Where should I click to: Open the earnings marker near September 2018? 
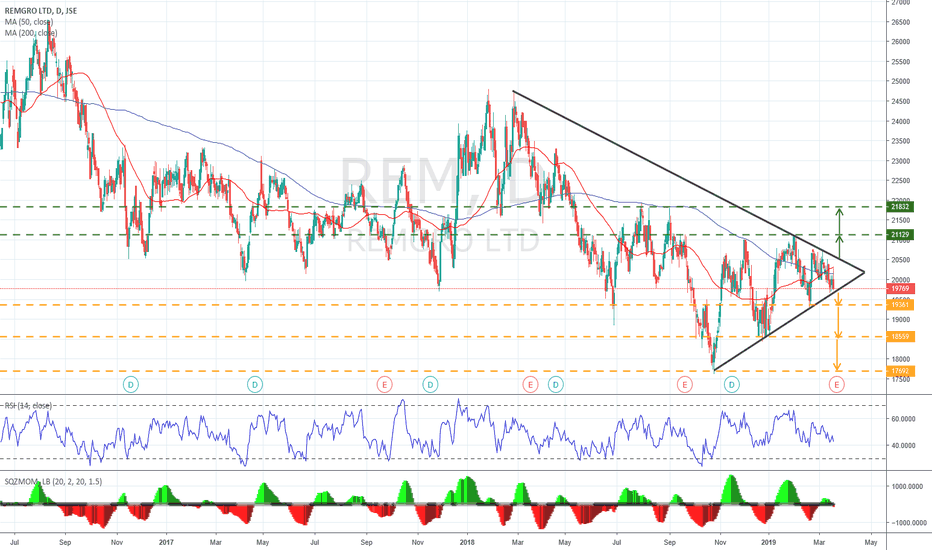point(685,385)
